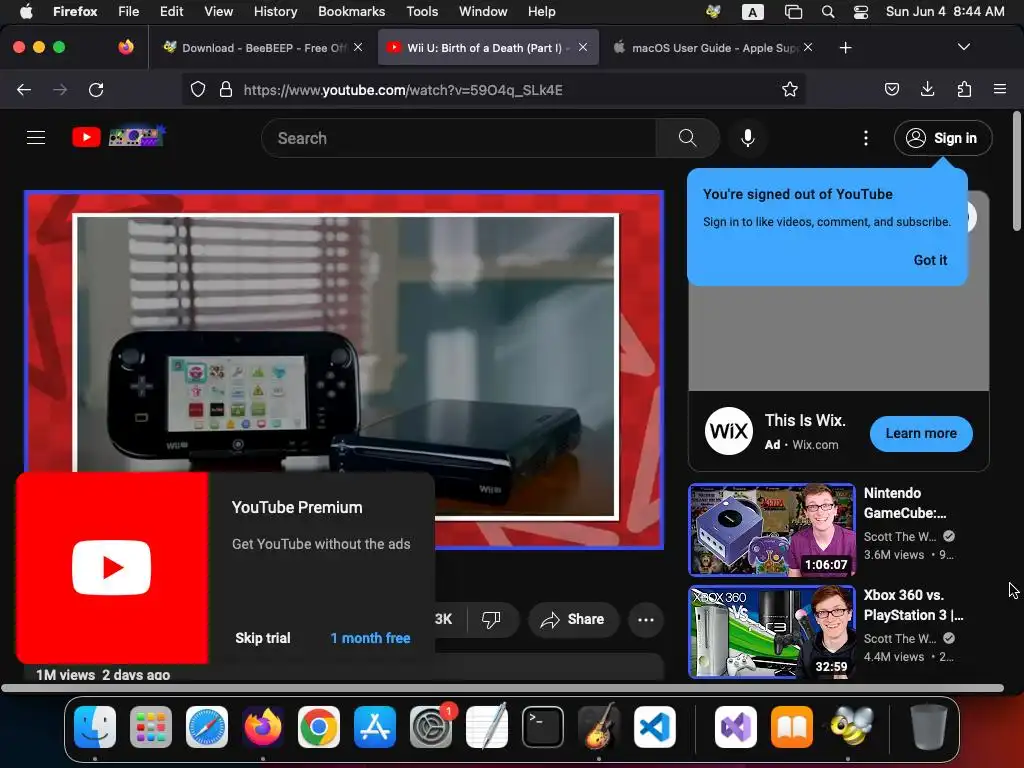Open tracking protection shield icon in address bar

198,89
